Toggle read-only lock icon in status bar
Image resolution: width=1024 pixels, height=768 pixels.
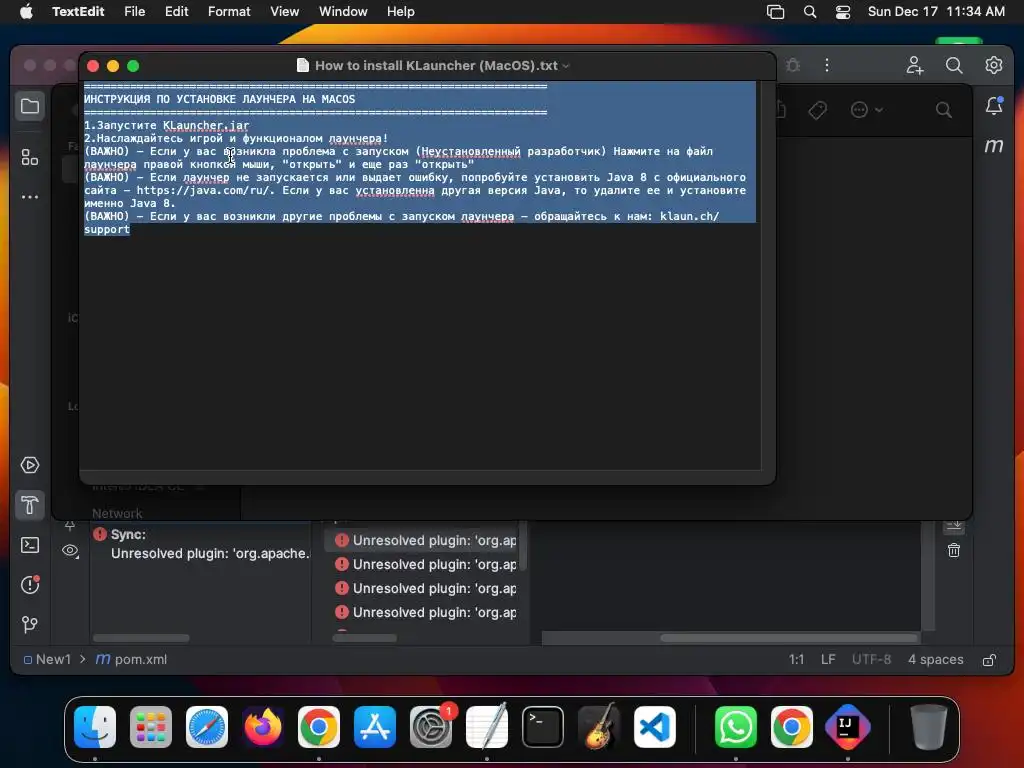pos(989,660)
